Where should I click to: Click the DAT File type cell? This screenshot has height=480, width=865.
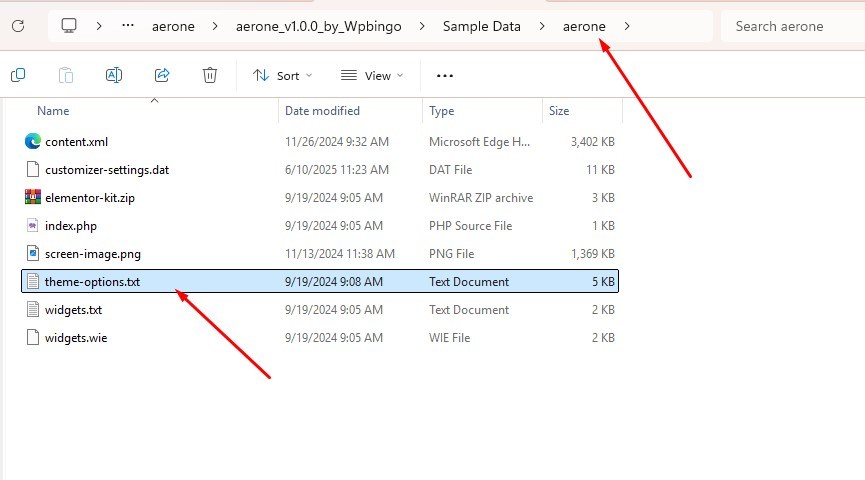pos(451,170)
